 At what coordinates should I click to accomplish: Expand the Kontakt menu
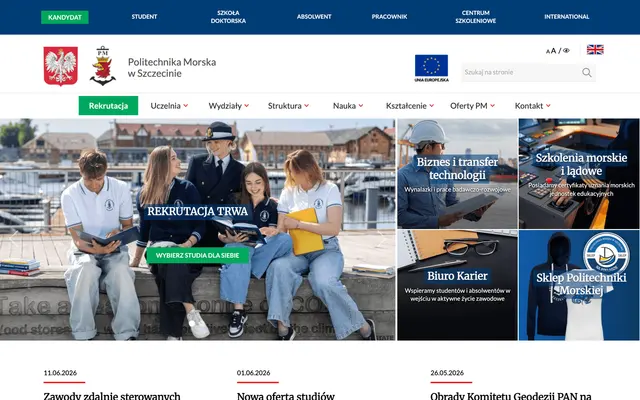533,106
